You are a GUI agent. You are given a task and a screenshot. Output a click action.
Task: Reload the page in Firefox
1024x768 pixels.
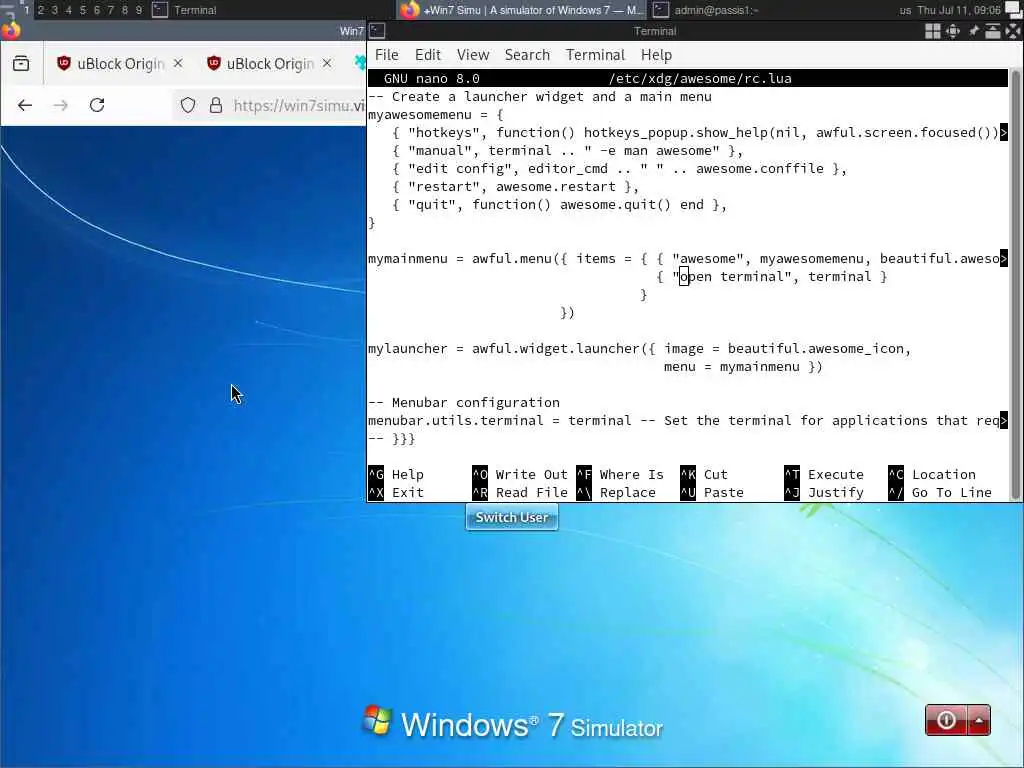(x=97, y=105)
